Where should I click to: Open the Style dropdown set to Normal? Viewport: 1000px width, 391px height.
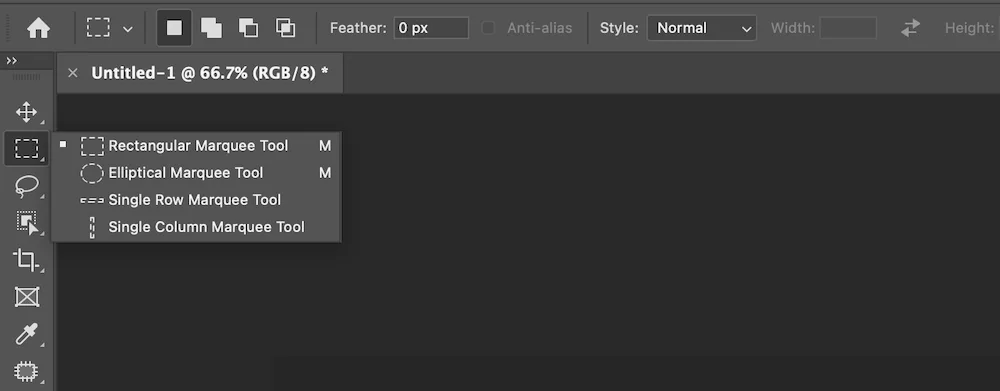coord(702,28)
